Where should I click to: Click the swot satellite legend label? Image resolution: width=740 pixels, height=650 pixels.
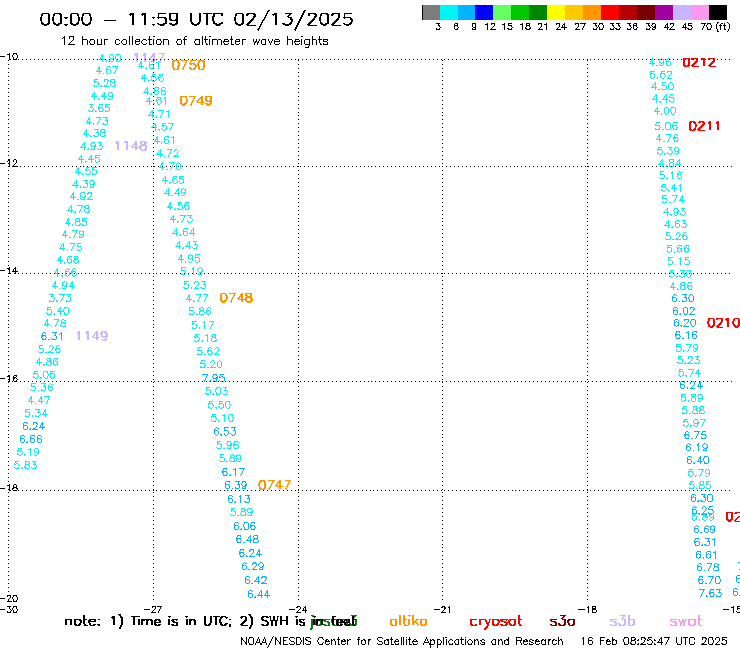[686, 622]
